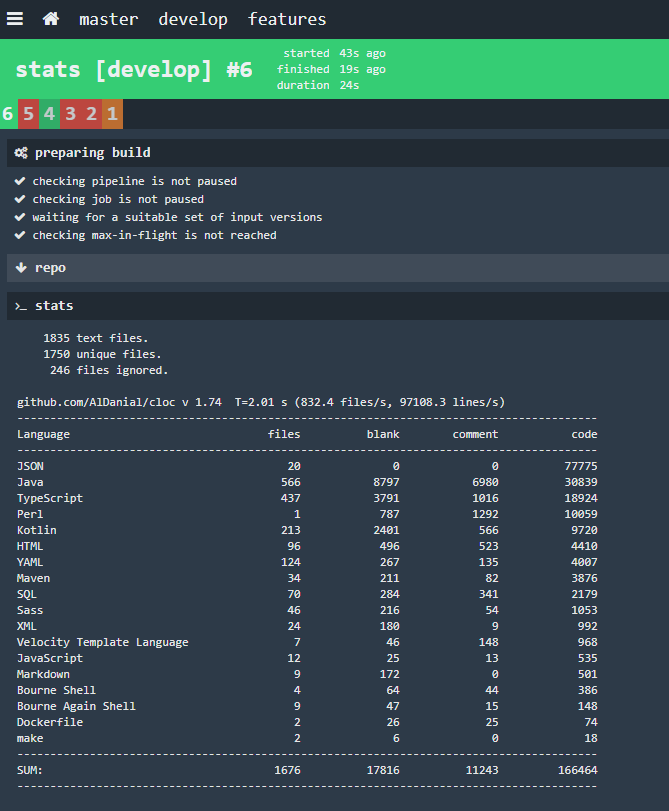This screenshot has height=811, width=669.
Task: Click the github.com/AlDanial/cloc version line
Action: pos(261,402)
